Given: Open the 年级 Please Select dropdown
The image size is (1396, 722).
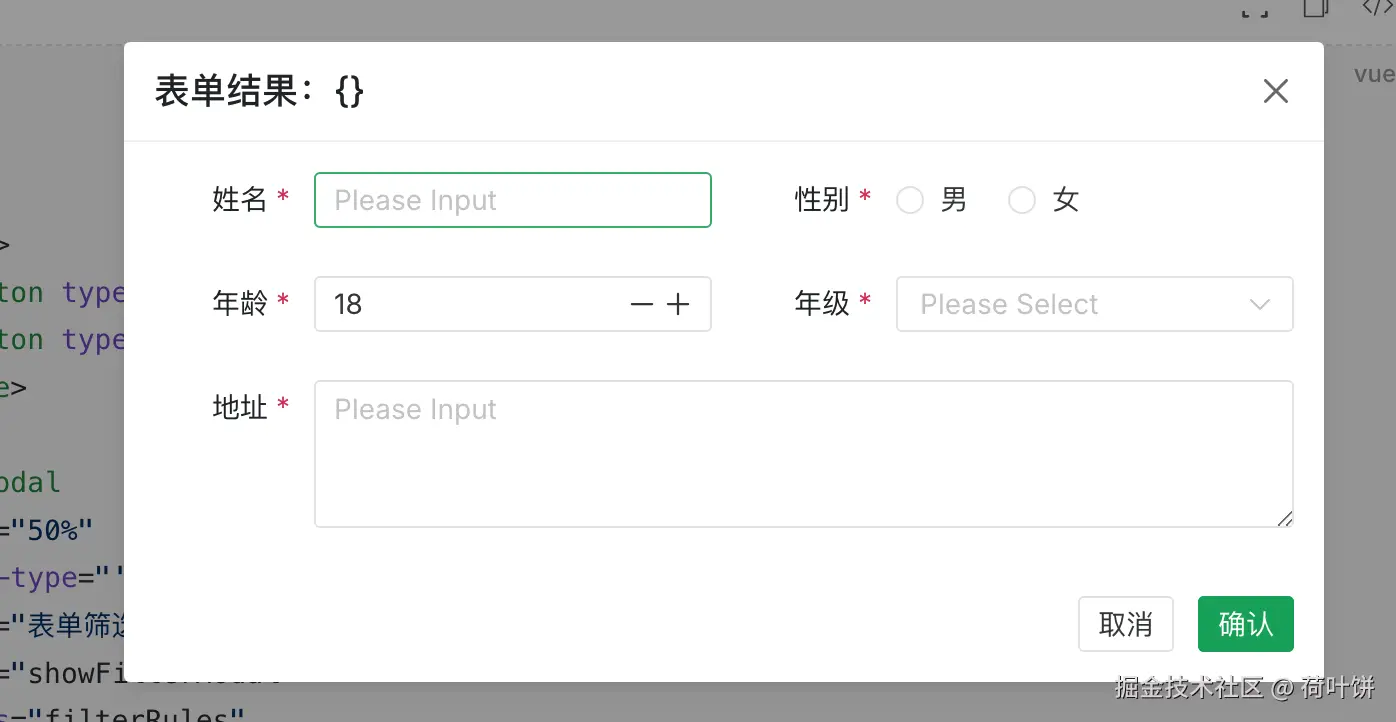Looking at the screenshot, I should (1070, 304).
